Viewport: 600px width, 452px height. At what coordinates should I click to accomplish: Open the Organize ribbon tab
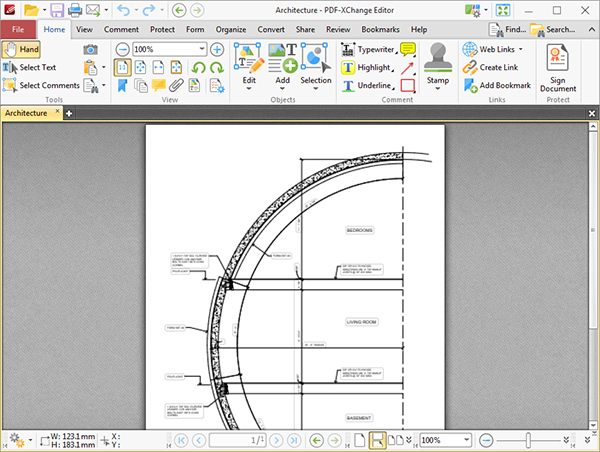point(230,30)
